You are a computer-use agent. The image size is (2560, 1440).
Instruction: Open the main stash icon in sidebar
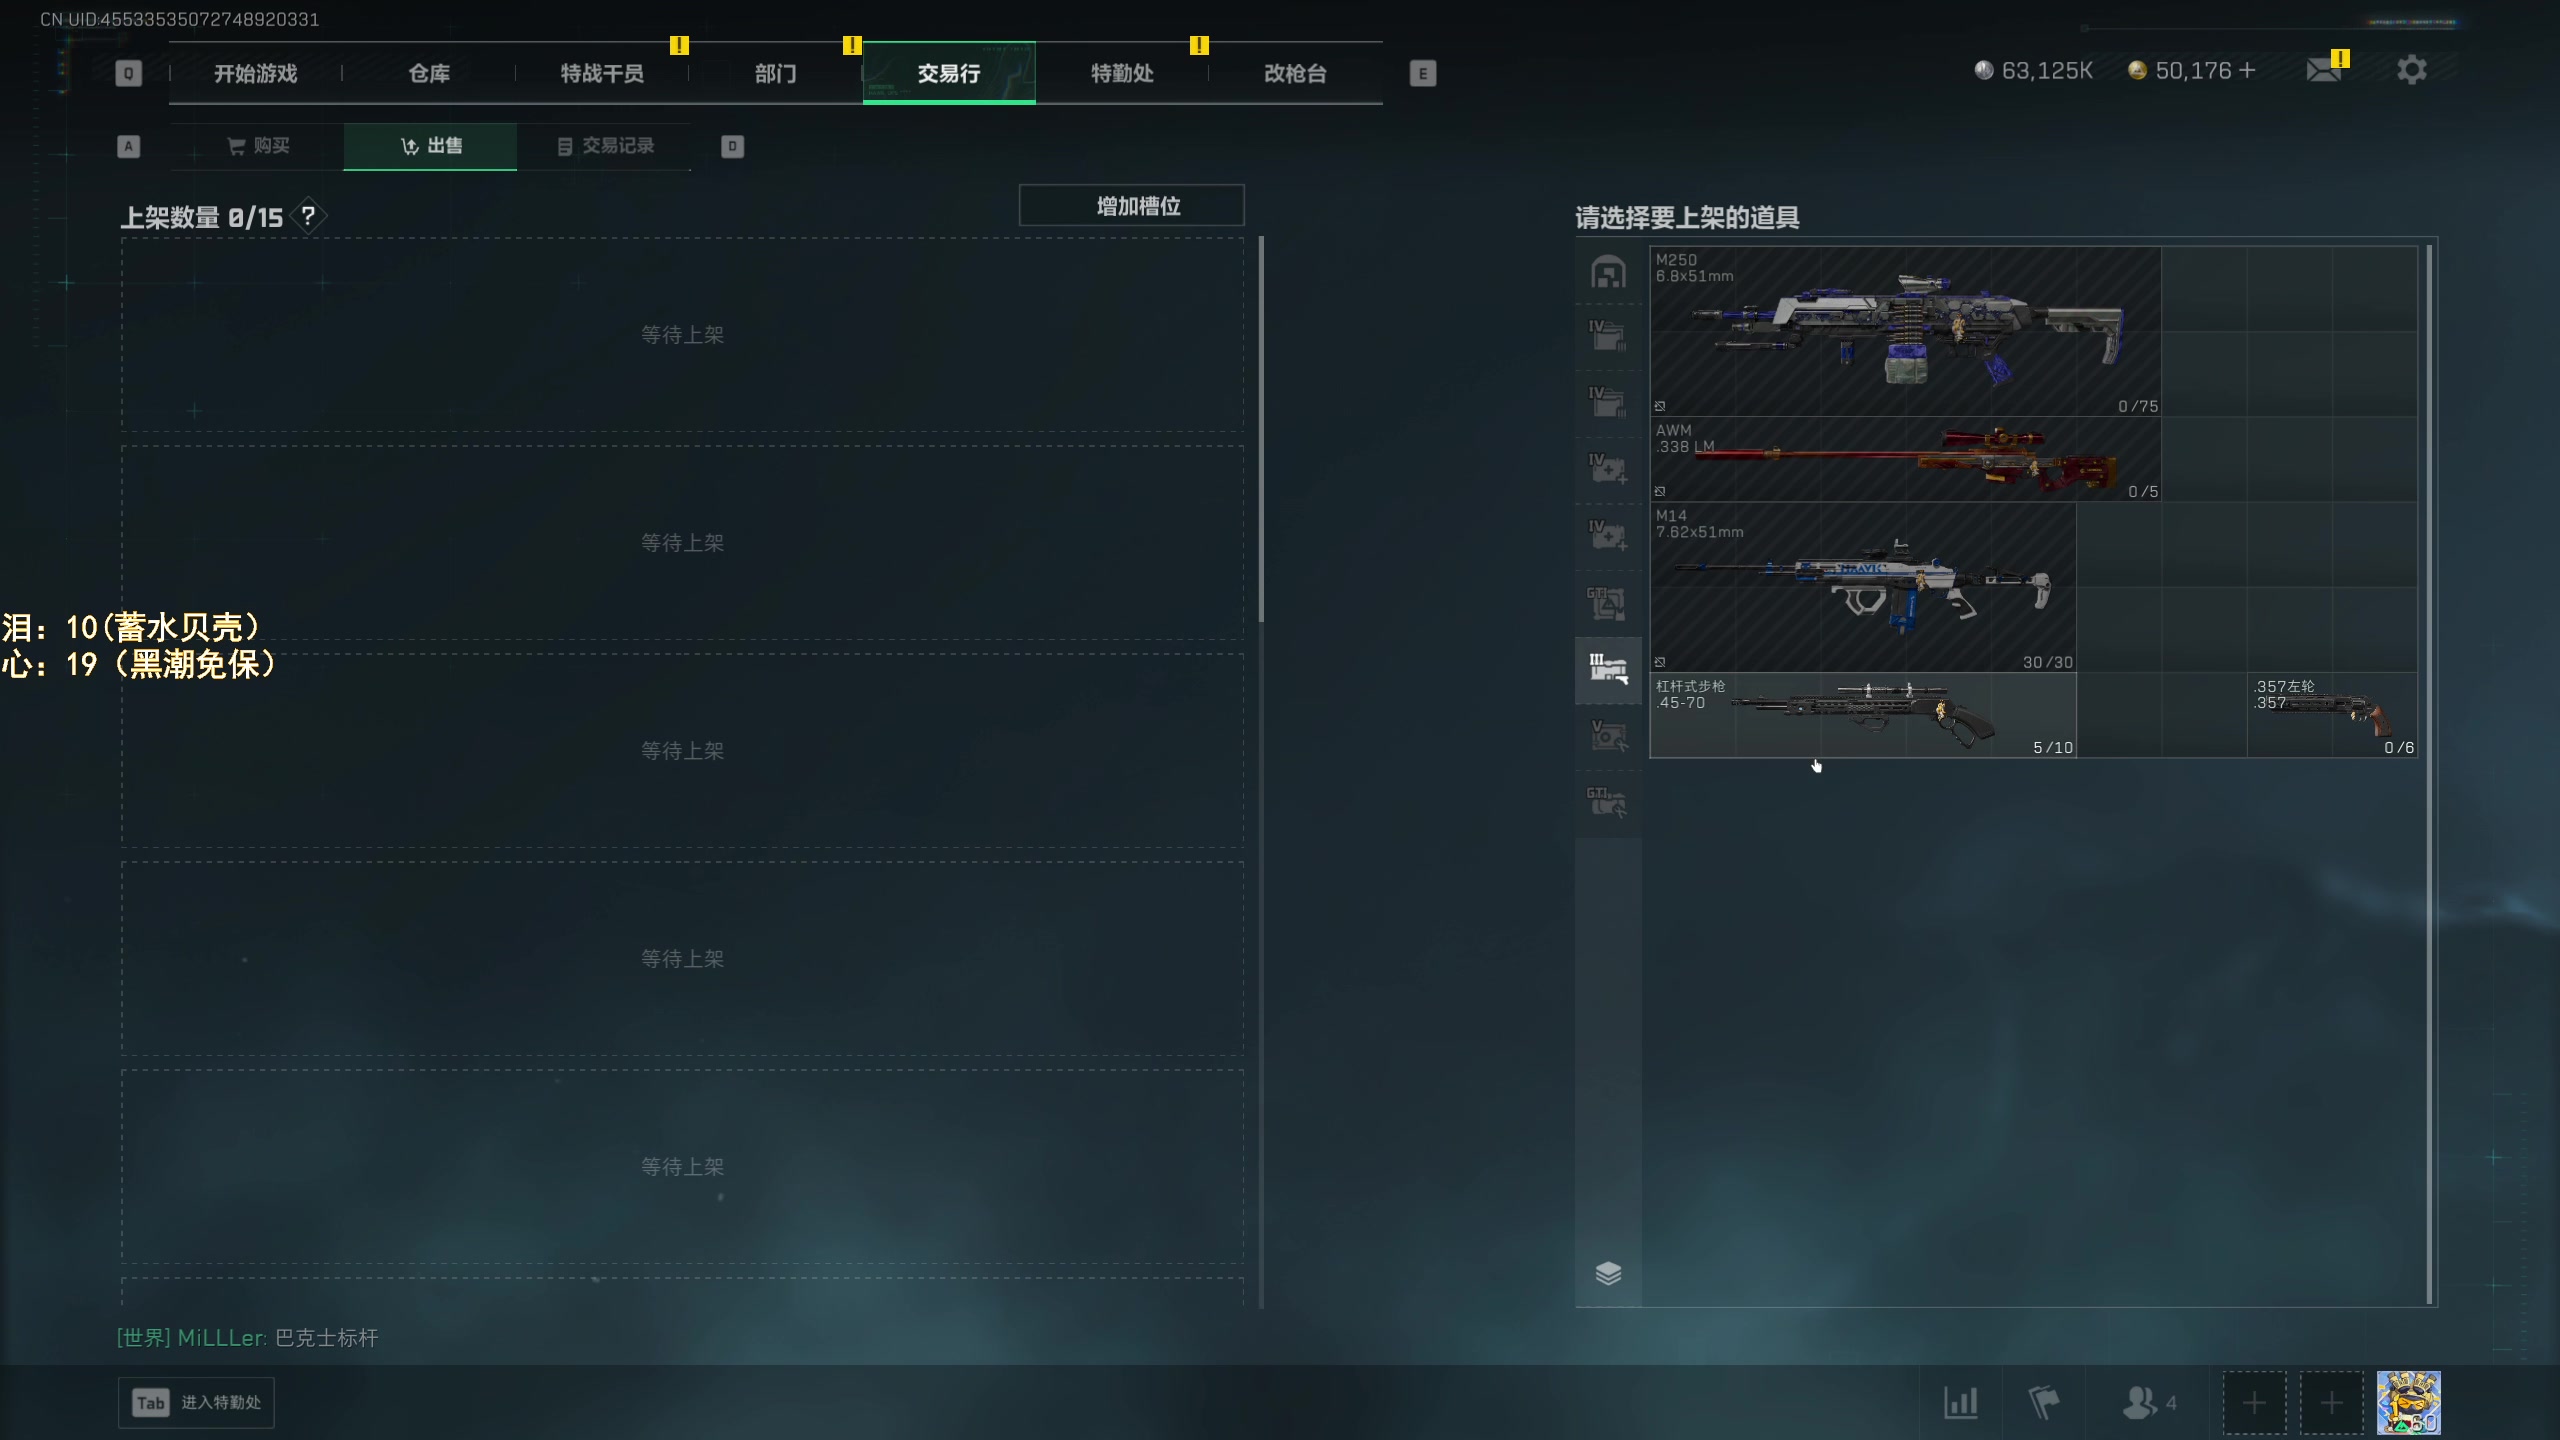(x=1608, y=272)
